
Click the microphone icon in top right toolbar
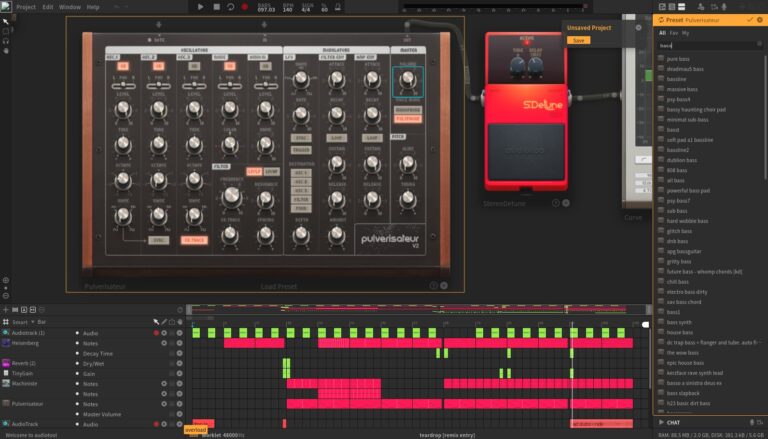coord(724,7)
